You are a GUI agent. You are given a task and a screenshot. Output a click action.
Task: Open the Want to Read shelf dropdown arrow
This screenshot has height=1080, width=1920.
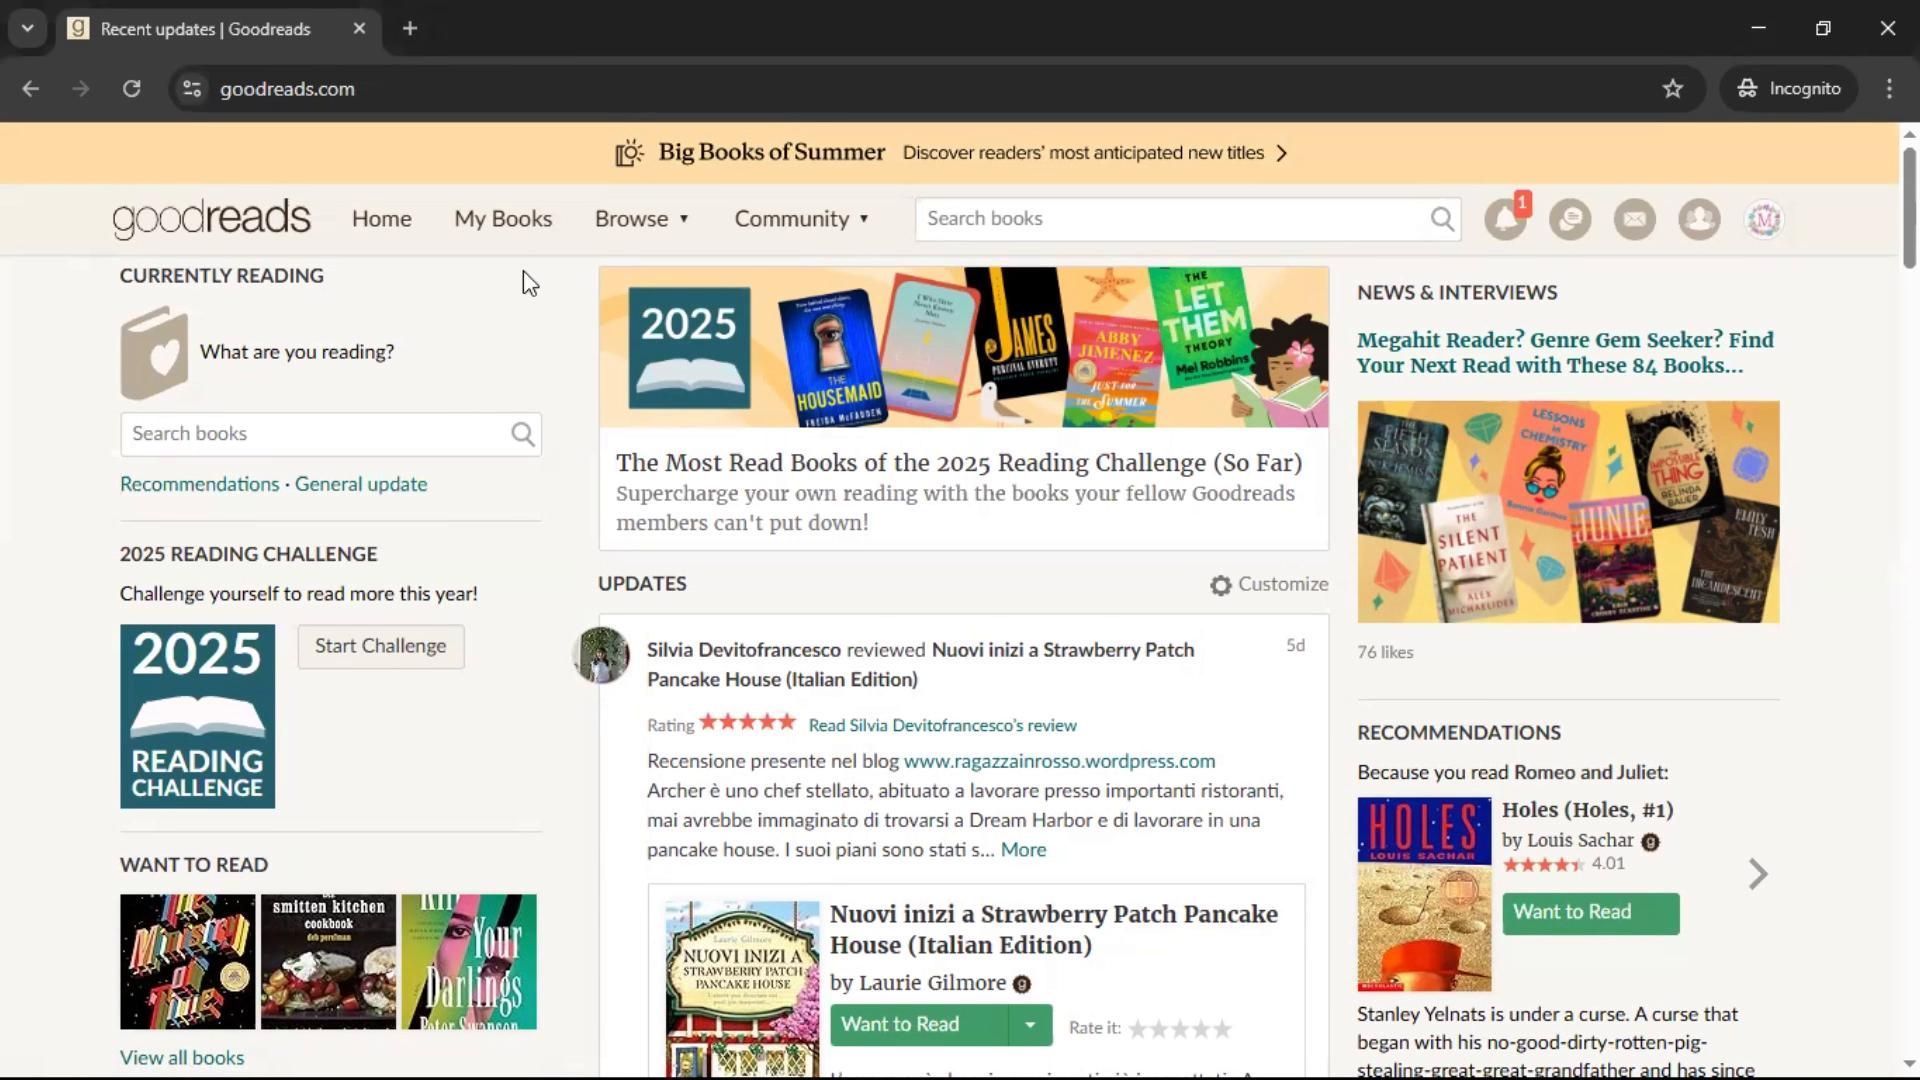(1029, 1025)
